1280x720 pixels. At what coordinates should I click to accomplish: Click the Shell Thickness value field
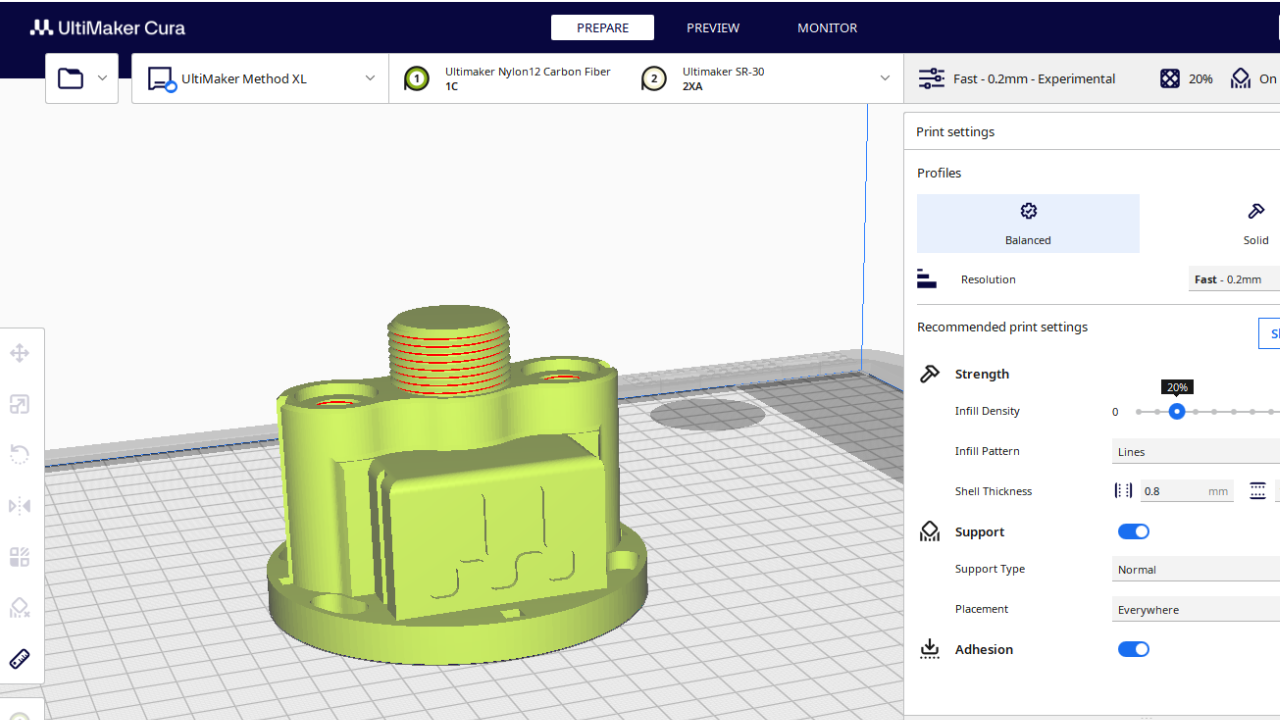tap(1186, 490)
